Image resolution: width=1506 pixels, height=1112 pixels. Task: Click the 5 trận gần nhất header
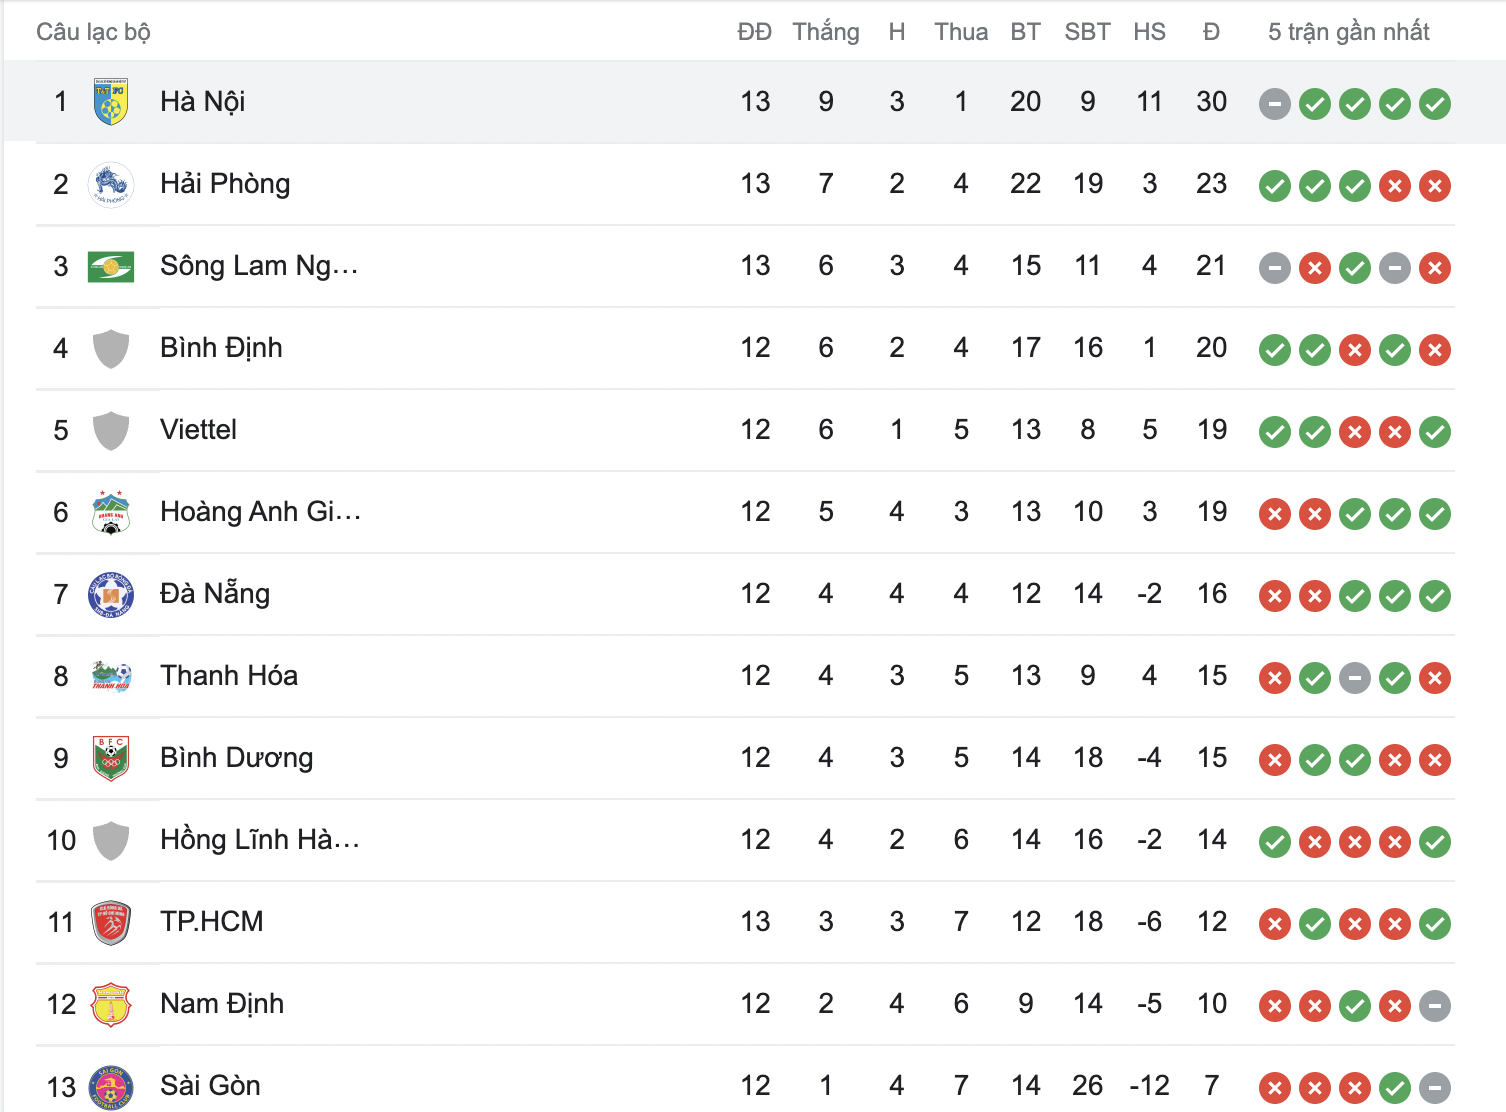click(x=1348, y=32)
